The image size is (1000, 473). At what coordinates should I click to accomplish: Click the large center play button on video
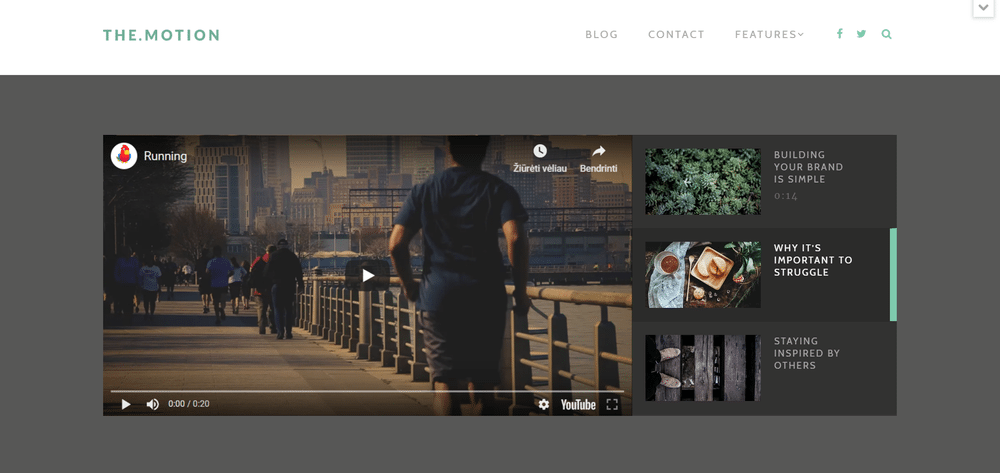tap(367, 275)
